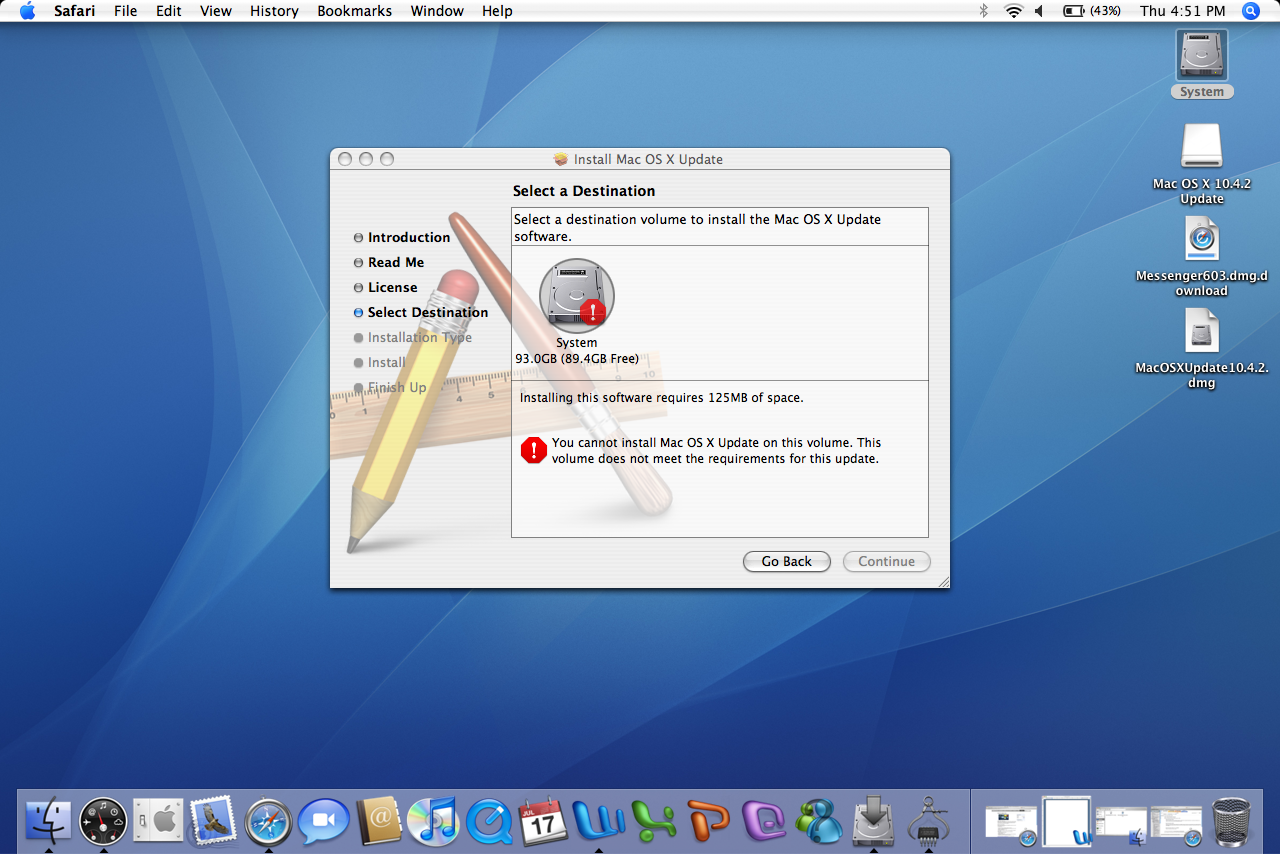Open Finder from the Dock
1280x854 pixels.
pos(48,821)
